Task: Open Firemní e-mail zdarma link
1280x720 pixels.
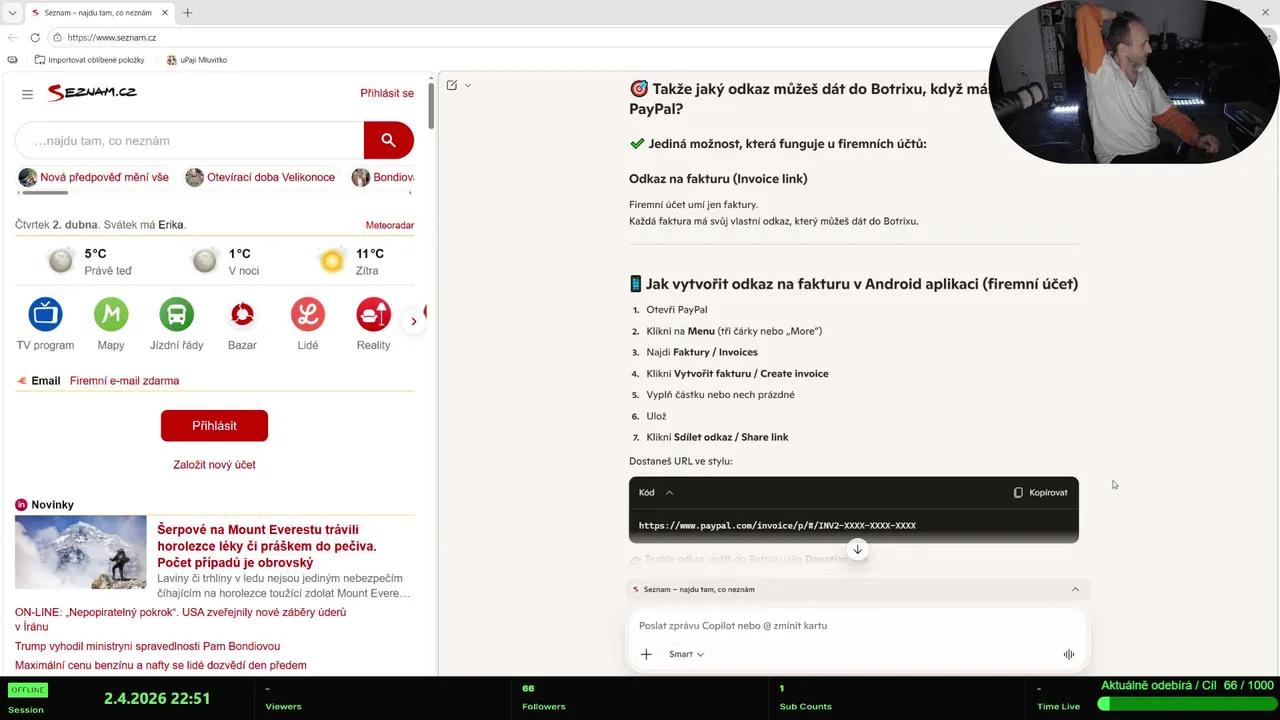Action: [125, 381]
